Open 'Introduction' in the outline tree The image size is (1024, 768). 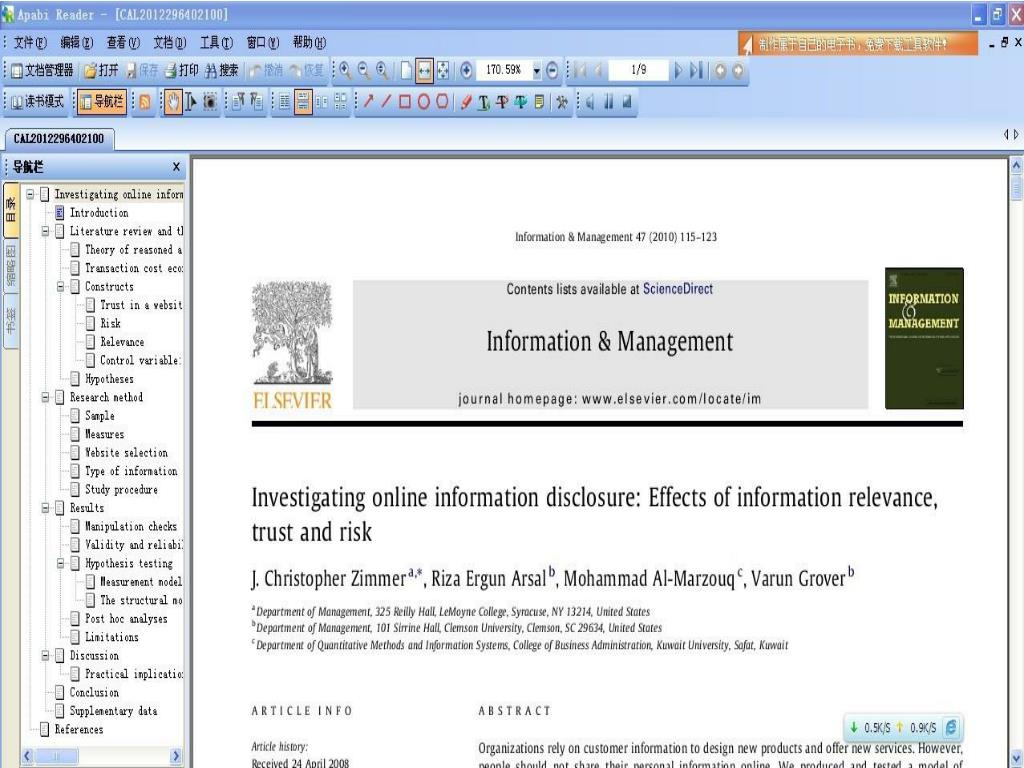point(99,212)
